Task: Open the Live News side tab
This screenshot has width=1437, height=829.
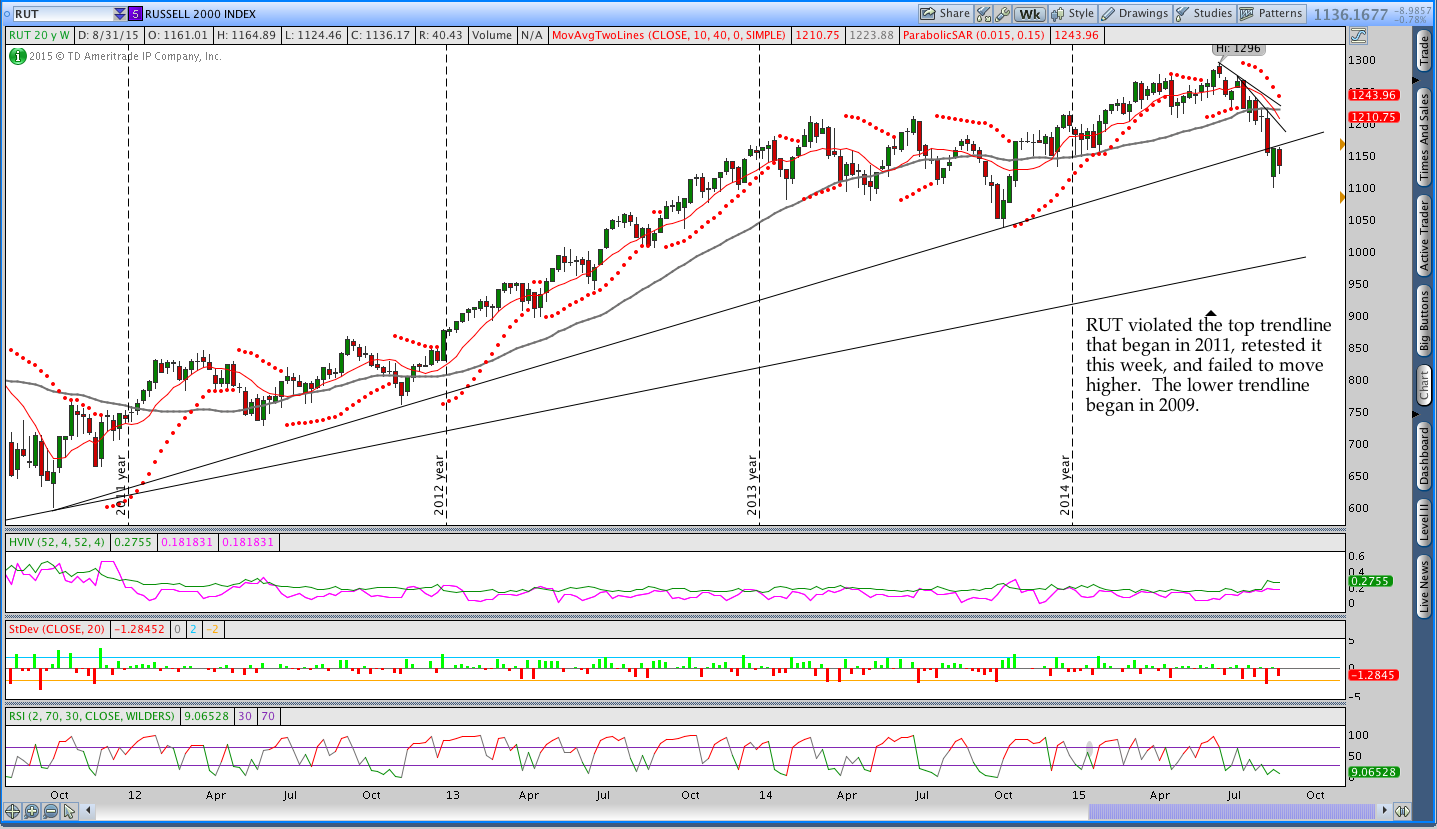Action: [x=1424, y=585]
